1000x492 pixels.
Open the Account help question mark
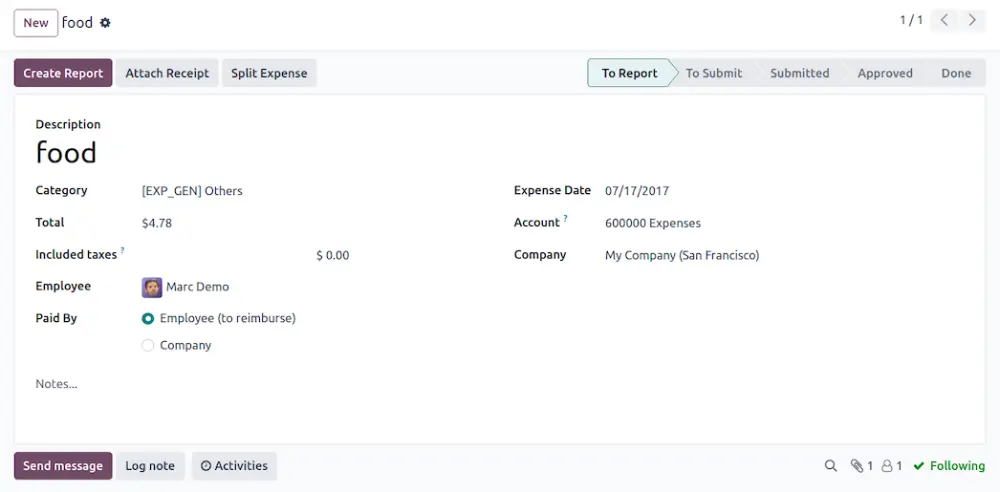click(565, 219)
